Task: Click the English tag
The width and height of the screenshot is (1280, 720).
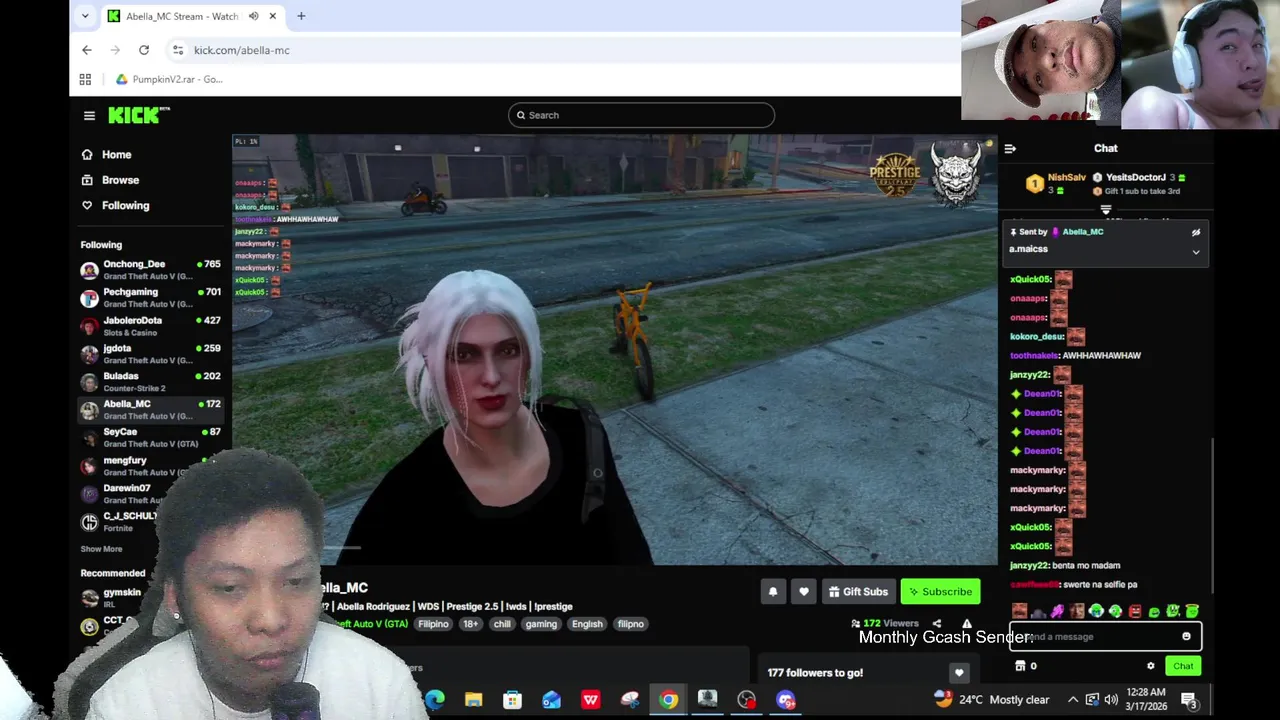Action: [587, 624]
